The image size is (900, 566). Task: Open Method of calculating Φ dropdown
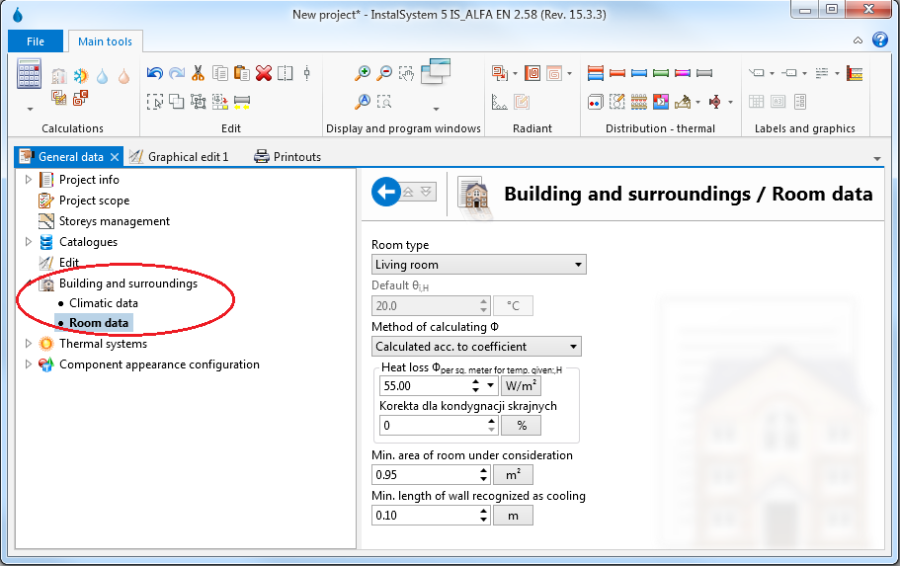click(476, 347)
